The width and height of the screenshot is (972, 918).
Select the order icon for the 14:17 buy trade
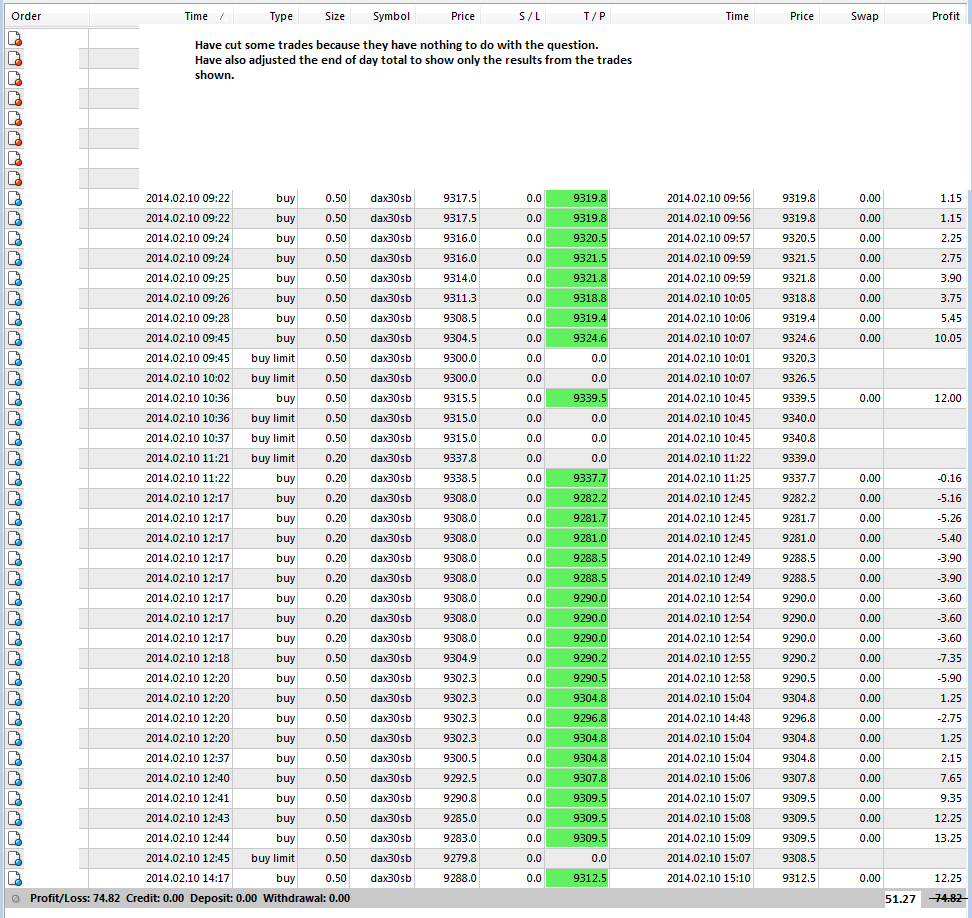tap(15, 878)
